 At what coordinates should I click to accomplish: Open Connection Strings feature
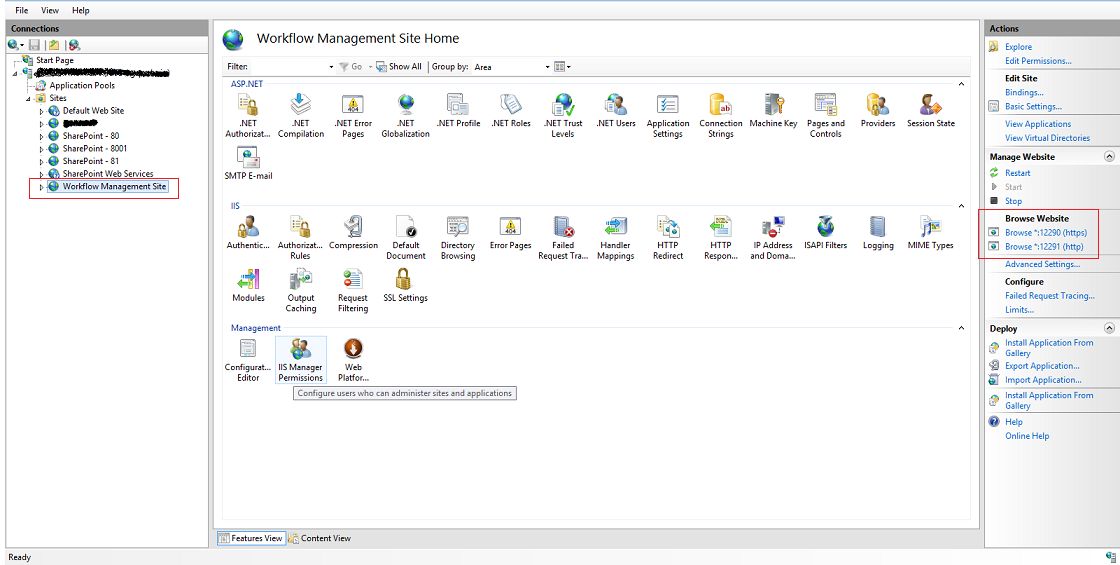point(721,115)
